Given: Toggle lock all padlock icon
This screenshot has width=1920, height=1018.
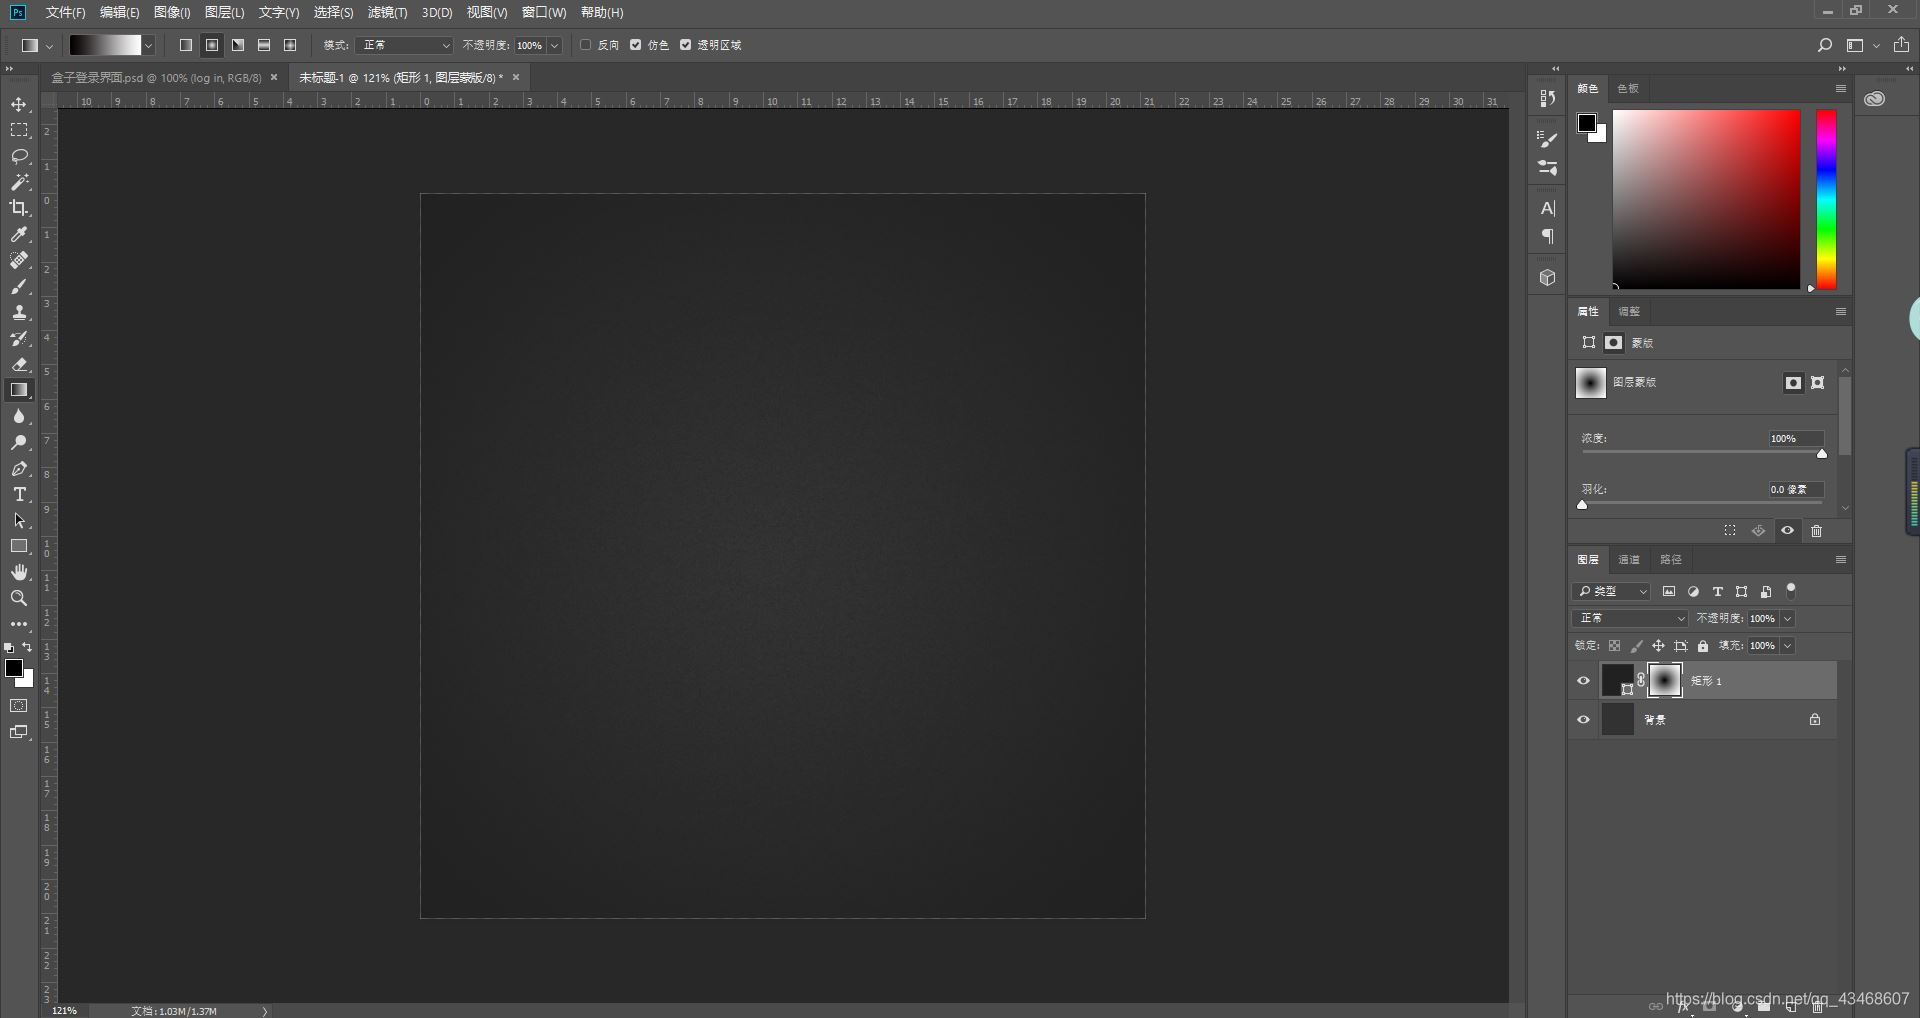Looking at the screenshot, I should tap(1703, 646).
